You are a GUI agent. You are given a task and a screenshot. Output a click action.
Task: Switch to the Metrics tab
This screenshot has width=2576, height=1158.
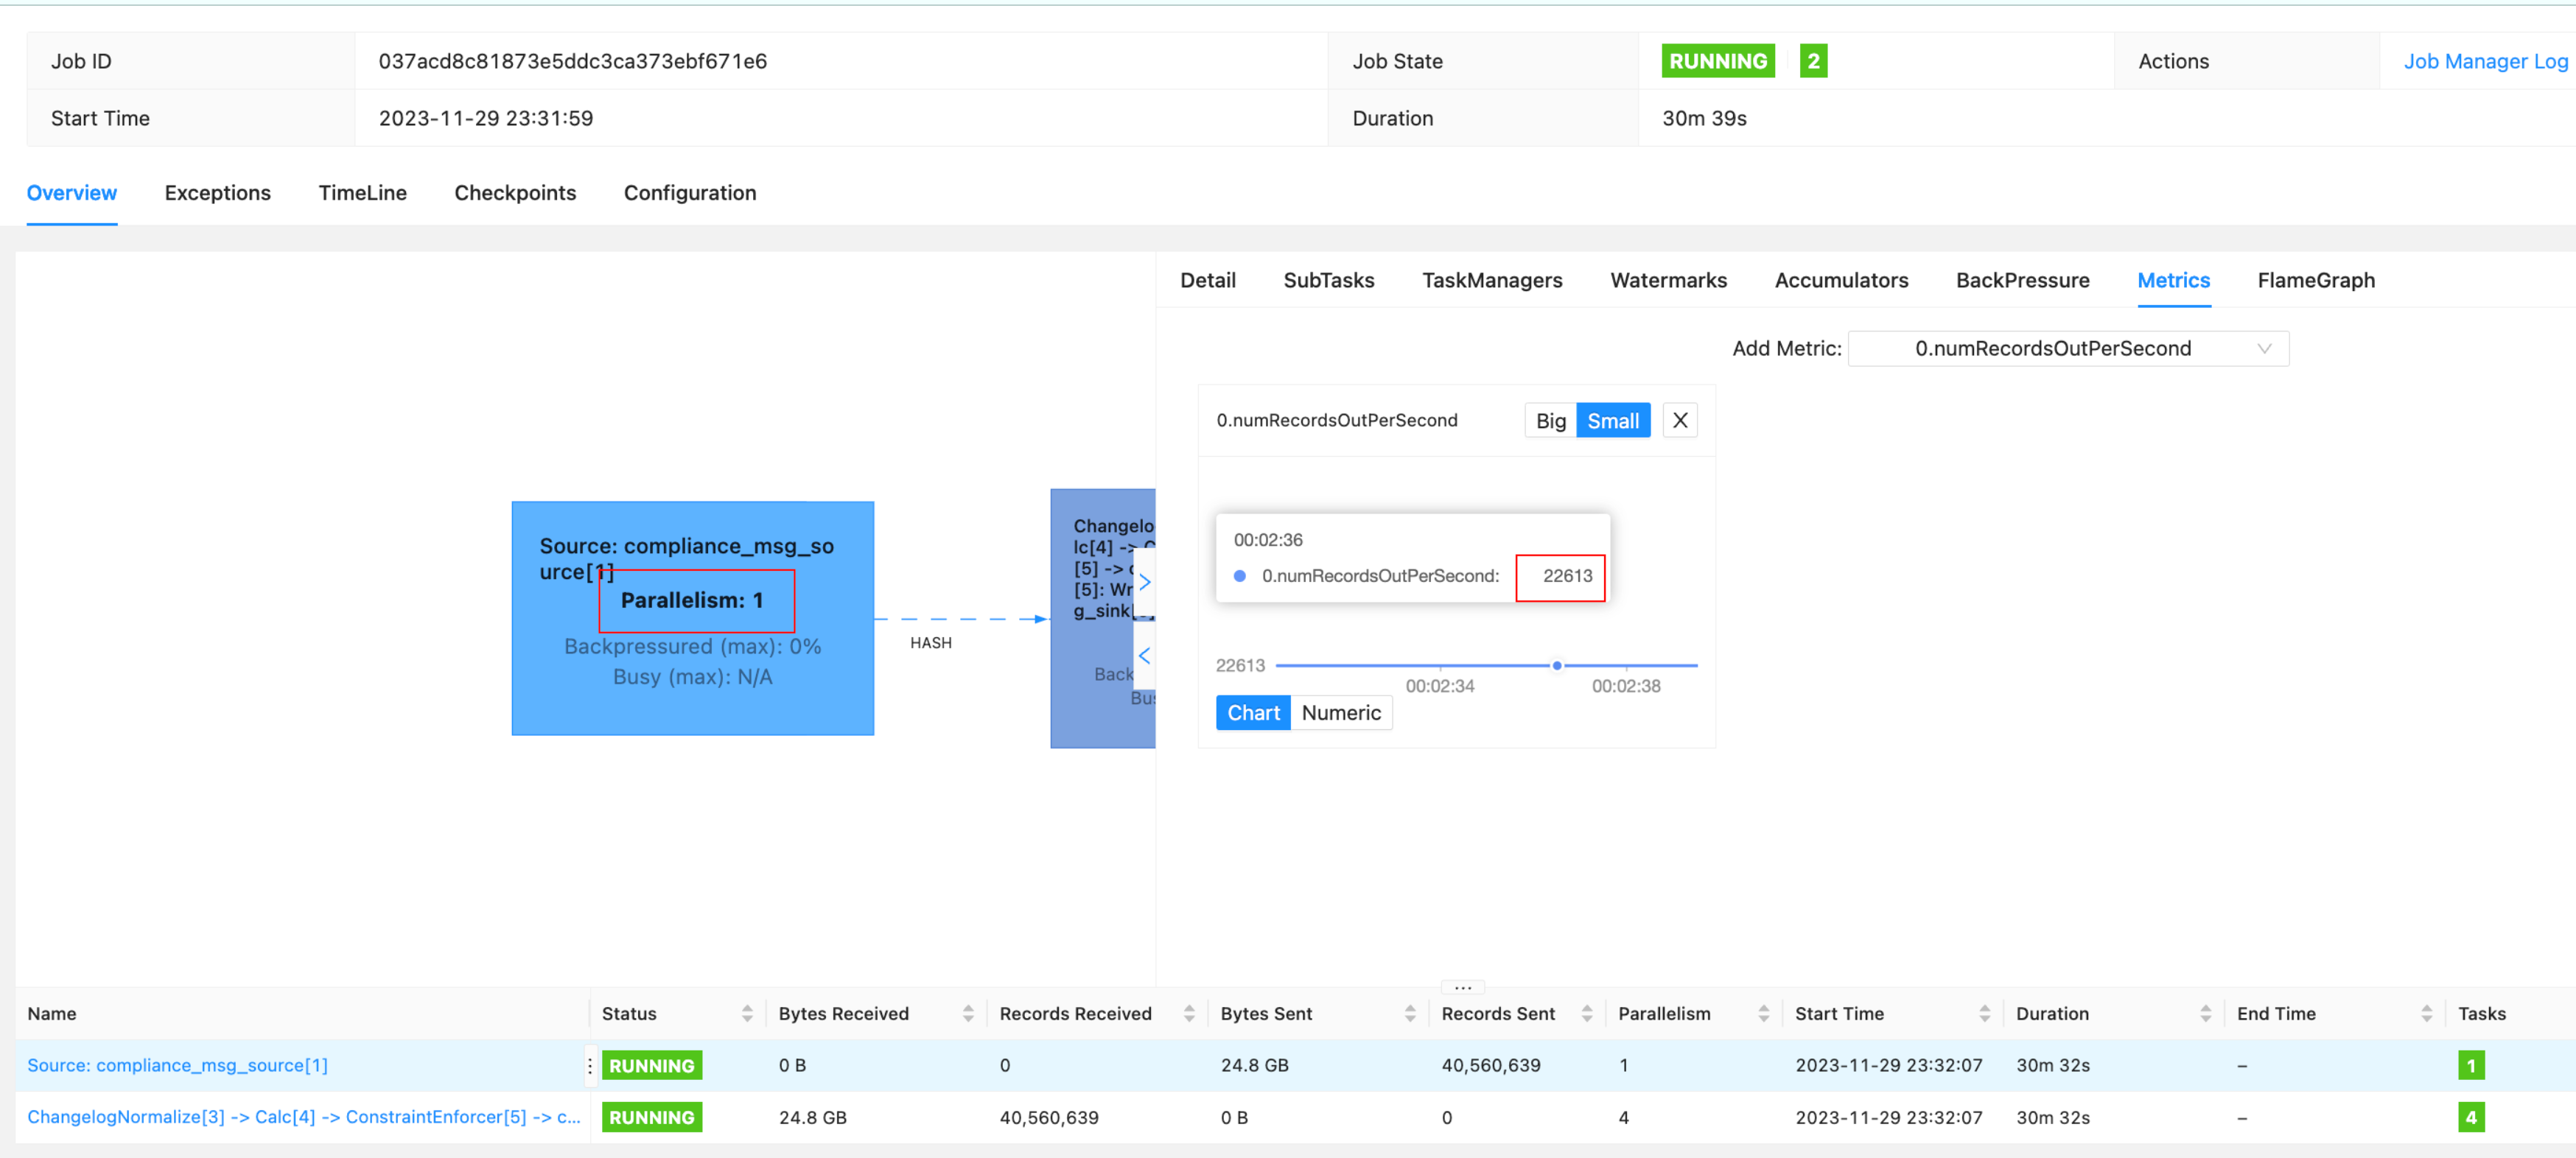pyautogui.click(x=2173, y=280)
